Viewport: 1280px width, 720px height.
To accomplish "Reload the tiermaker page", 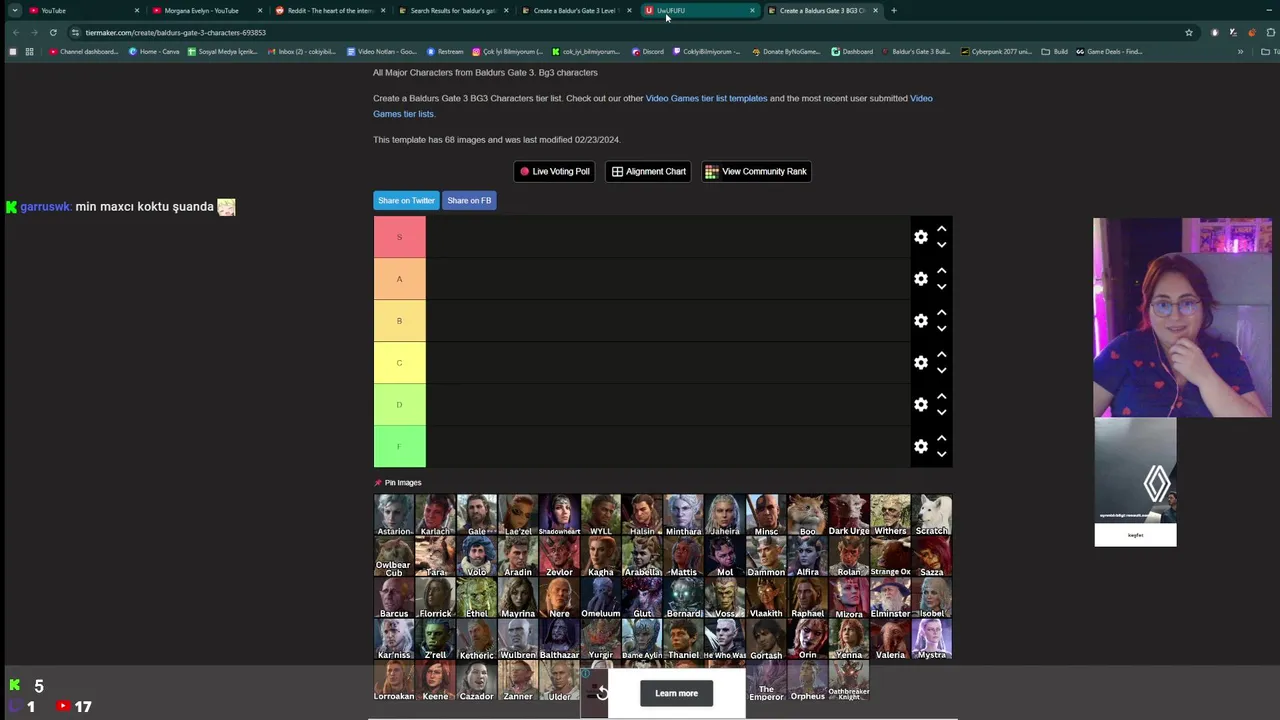I will [x=53, y=32].
